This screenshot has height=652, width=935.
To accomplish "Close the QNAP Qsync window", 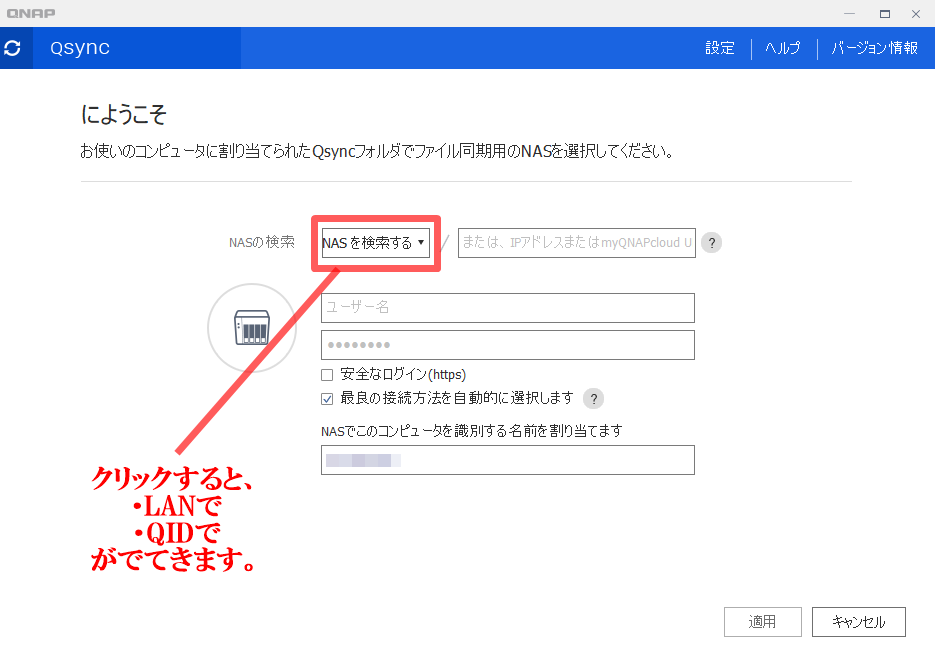I will [x=916, y=14].
